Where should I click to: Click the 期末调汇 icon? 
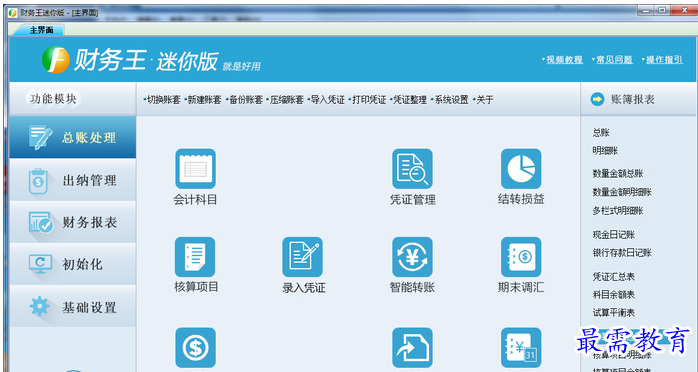click(x=521, y=257)
